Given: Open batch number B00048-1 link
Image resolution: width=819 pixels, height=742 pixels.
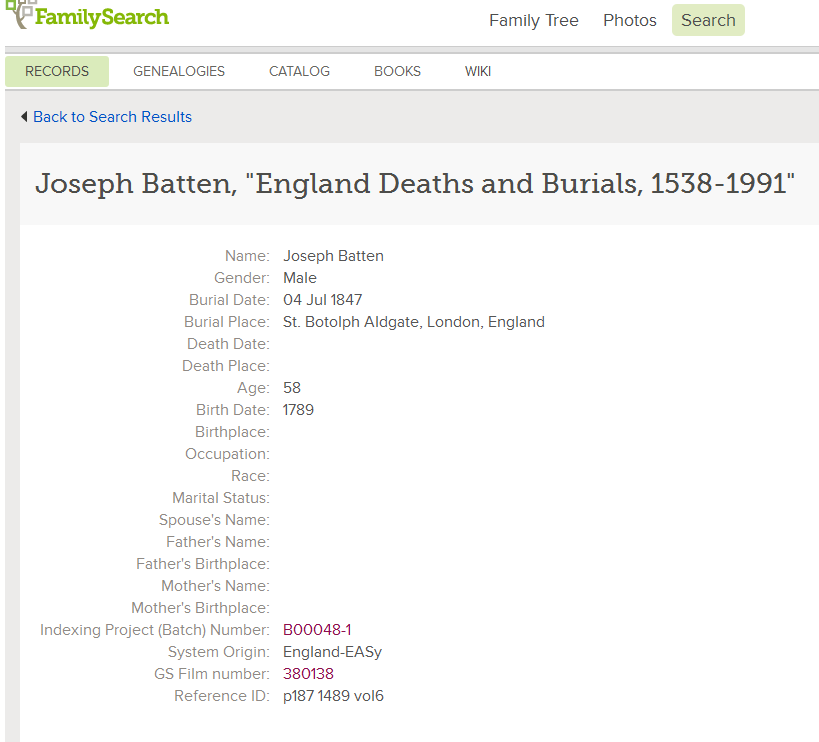Looking at the screenshot, I should coord(317,630).
